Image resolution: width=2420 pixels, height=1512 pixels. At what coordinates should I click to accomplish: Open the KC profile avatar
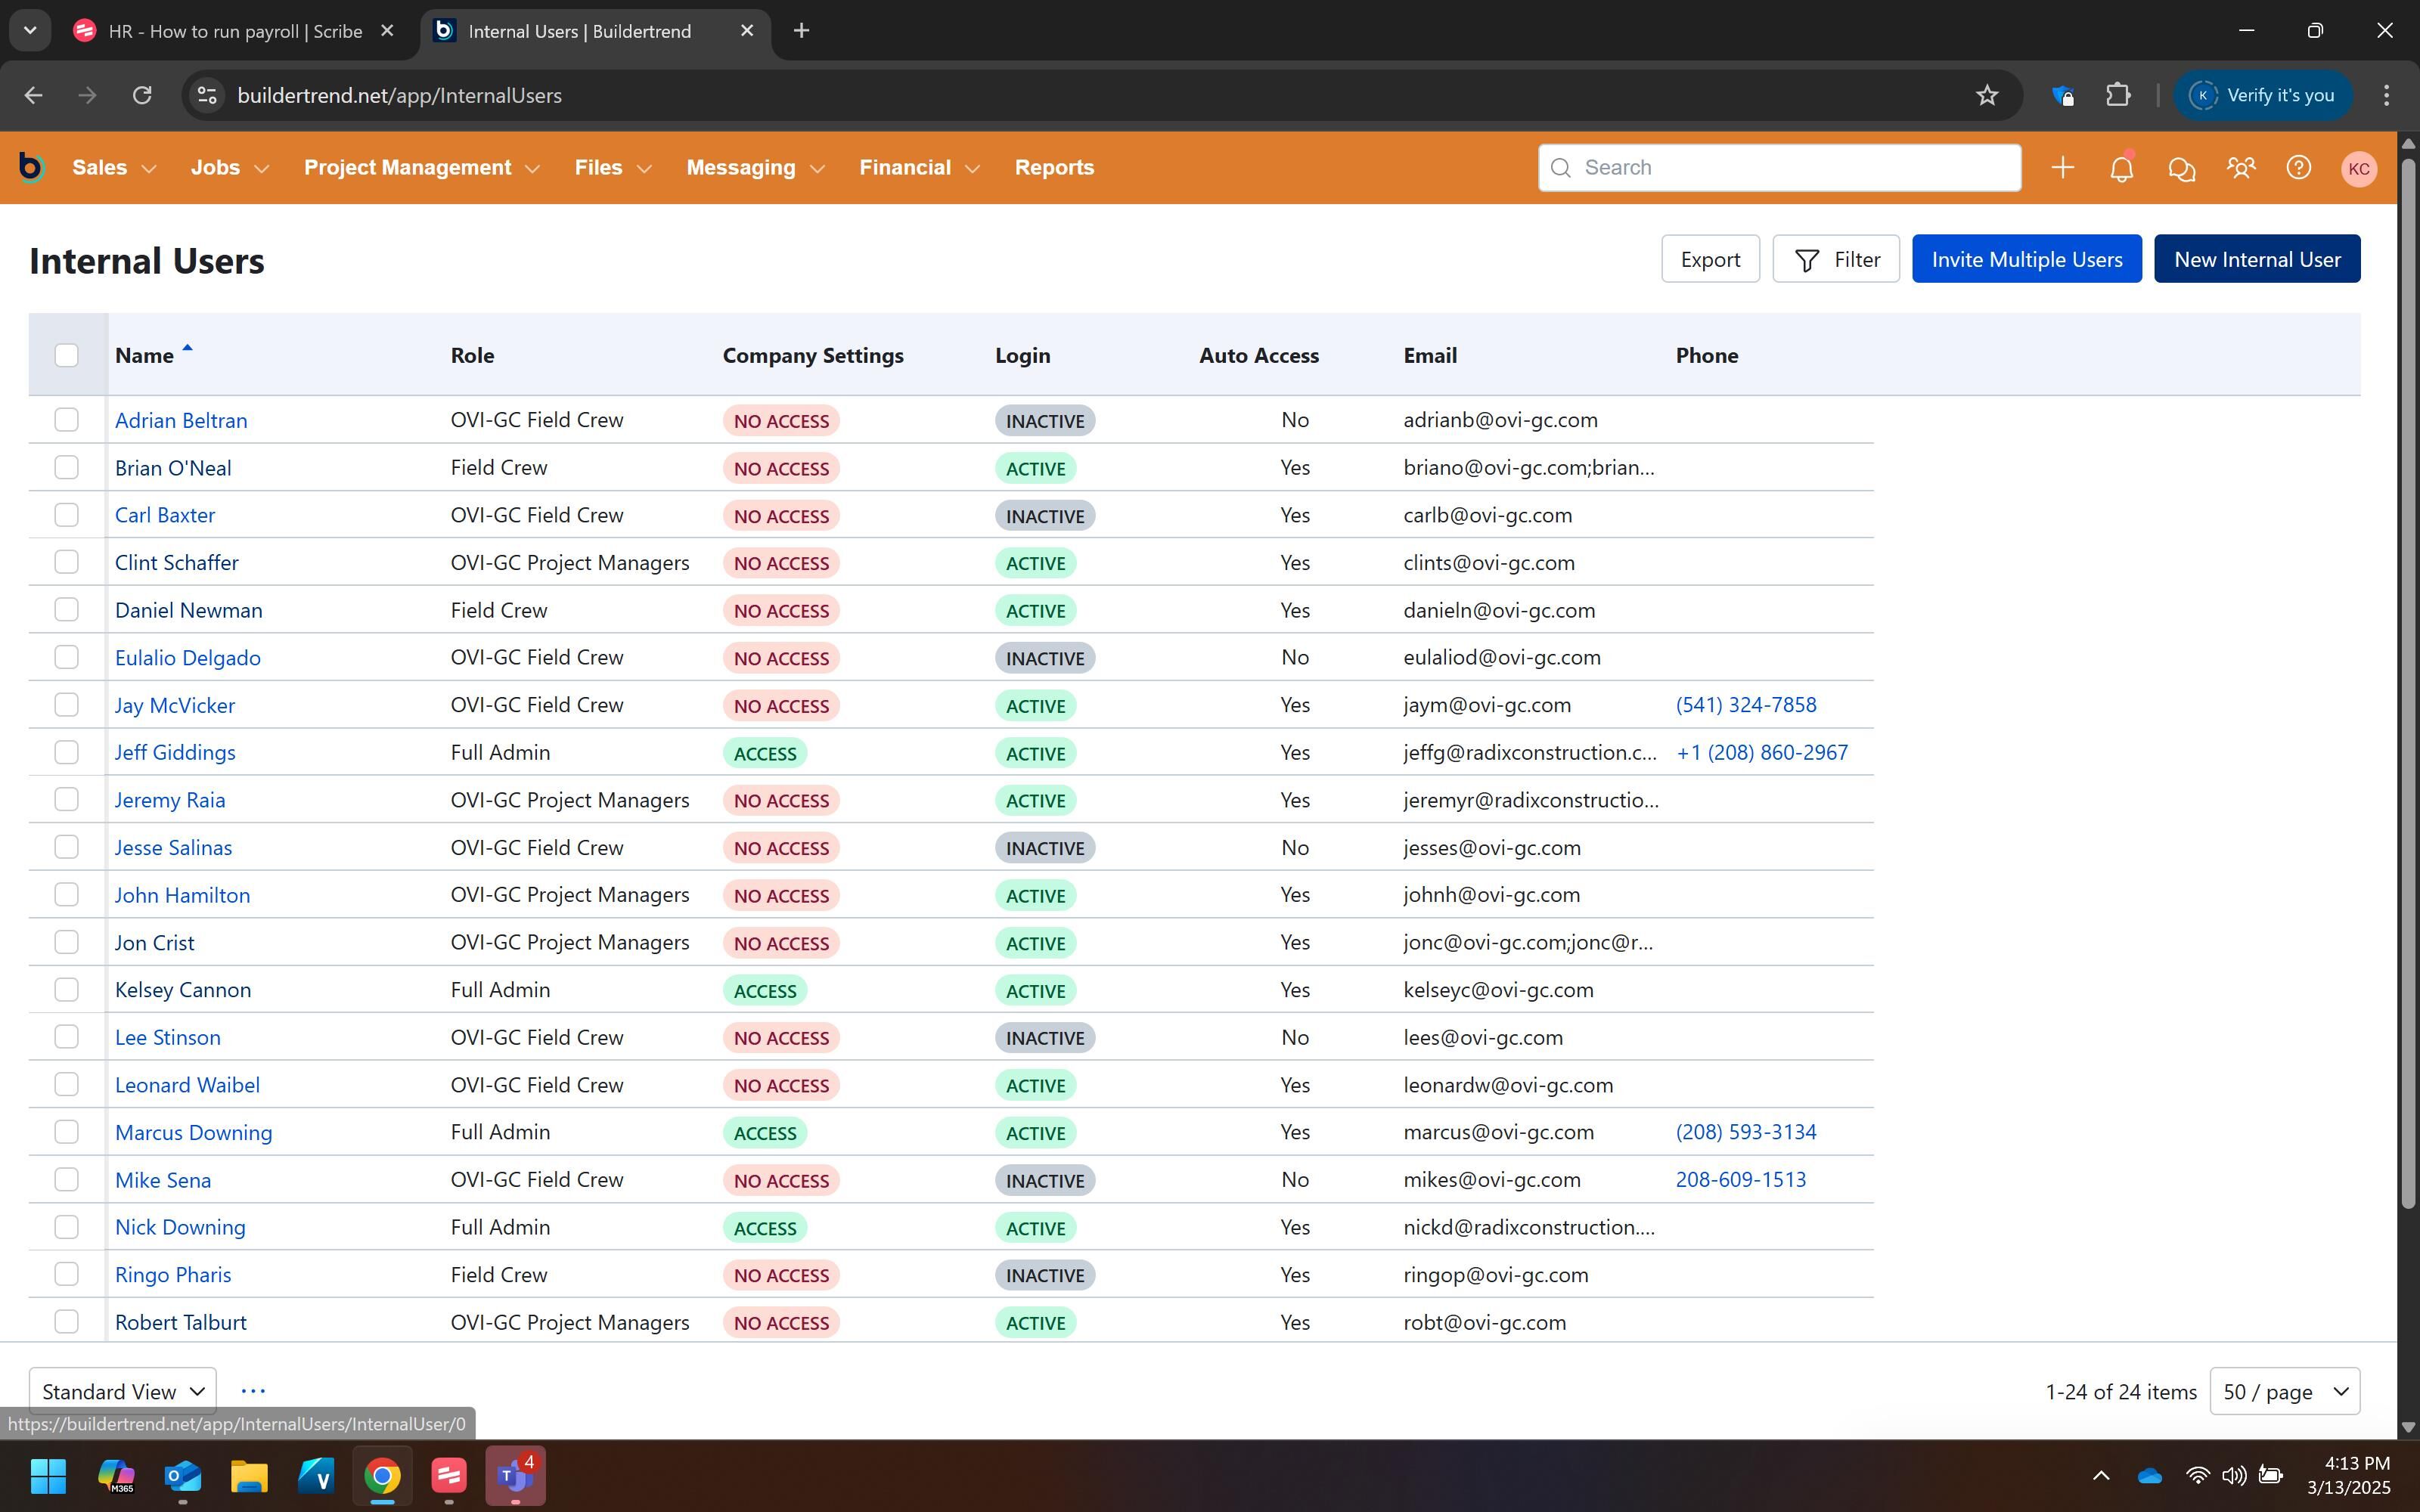(x=2358, y=168)
